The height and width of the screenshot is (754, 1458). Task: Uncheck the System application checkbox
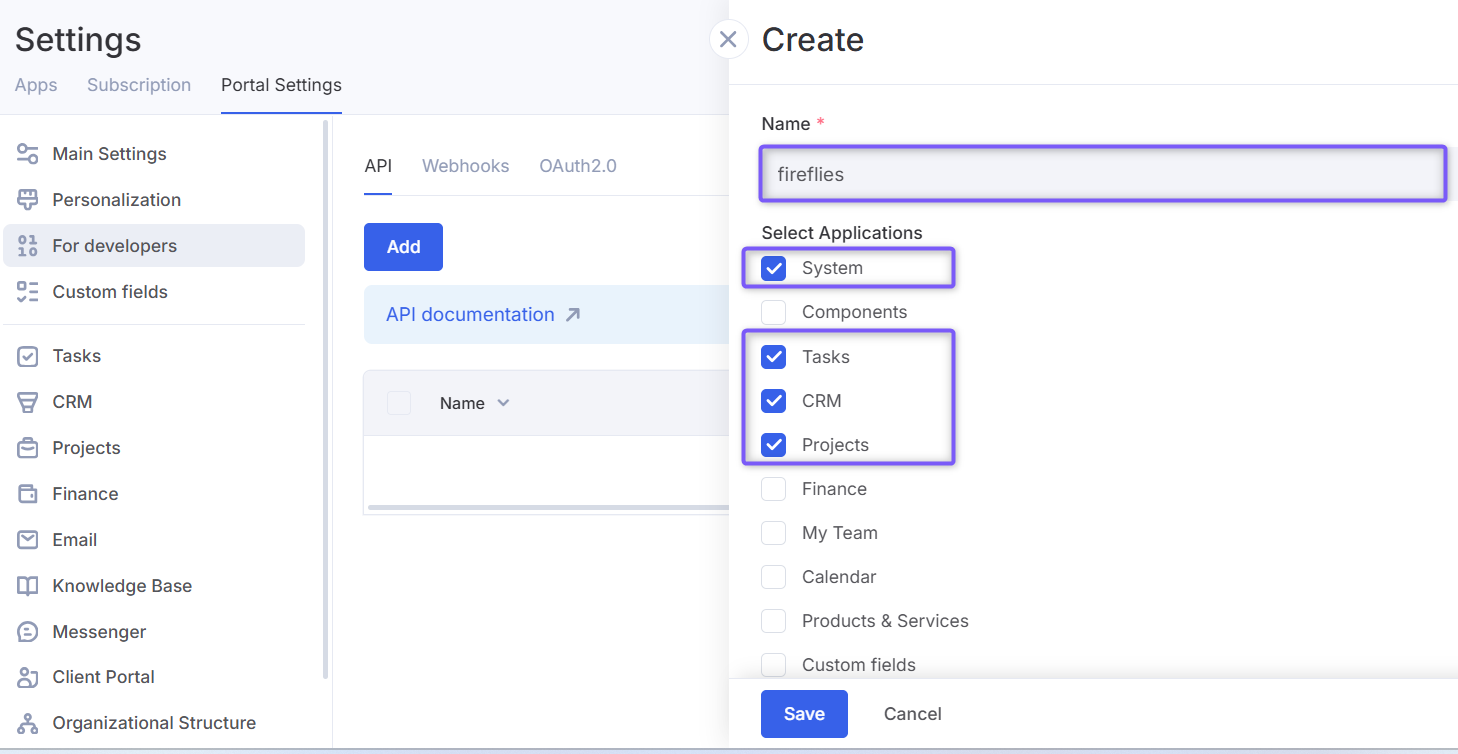click(x=774, y=268)
